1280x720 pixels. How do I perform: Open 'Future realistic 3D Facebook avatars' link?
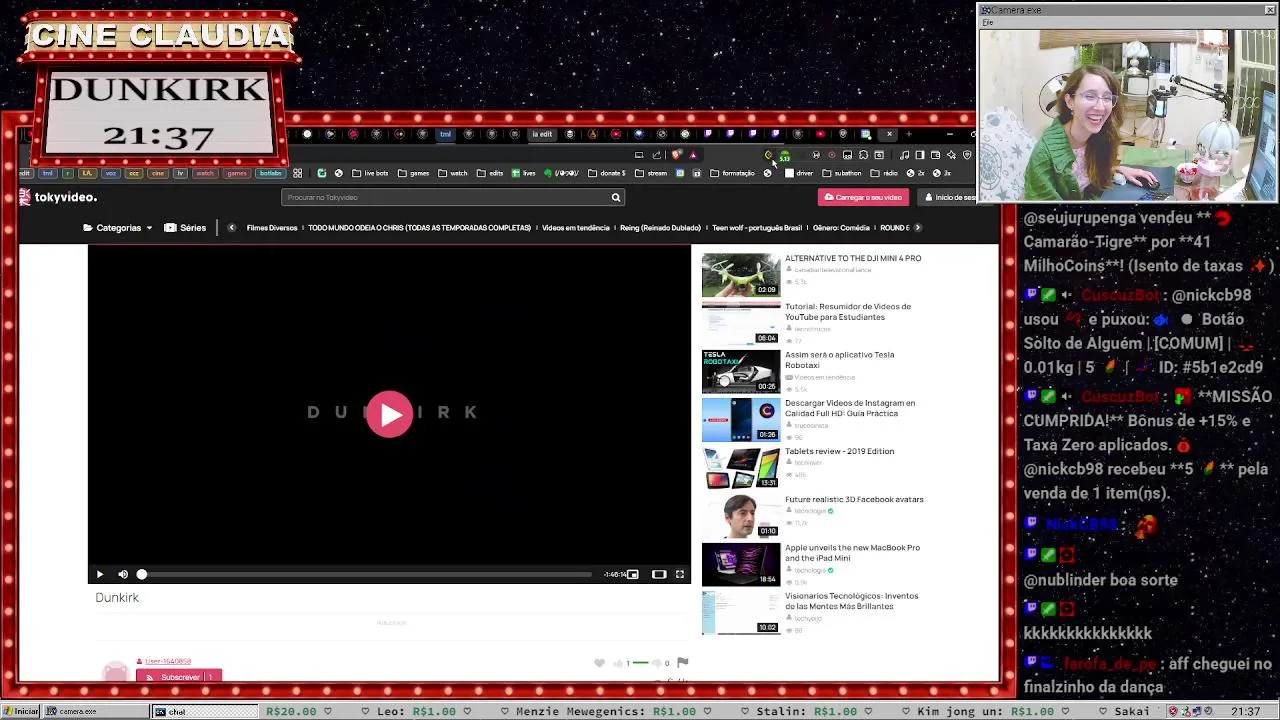pyautogui.click(x=854, y=499)
